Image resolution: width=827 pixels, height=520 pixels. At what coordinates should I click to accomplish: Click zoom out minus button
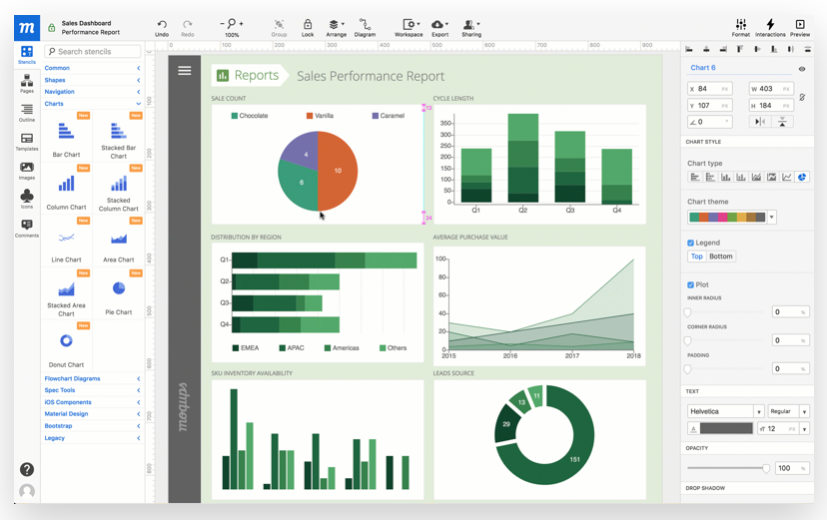tap(222, 24)
